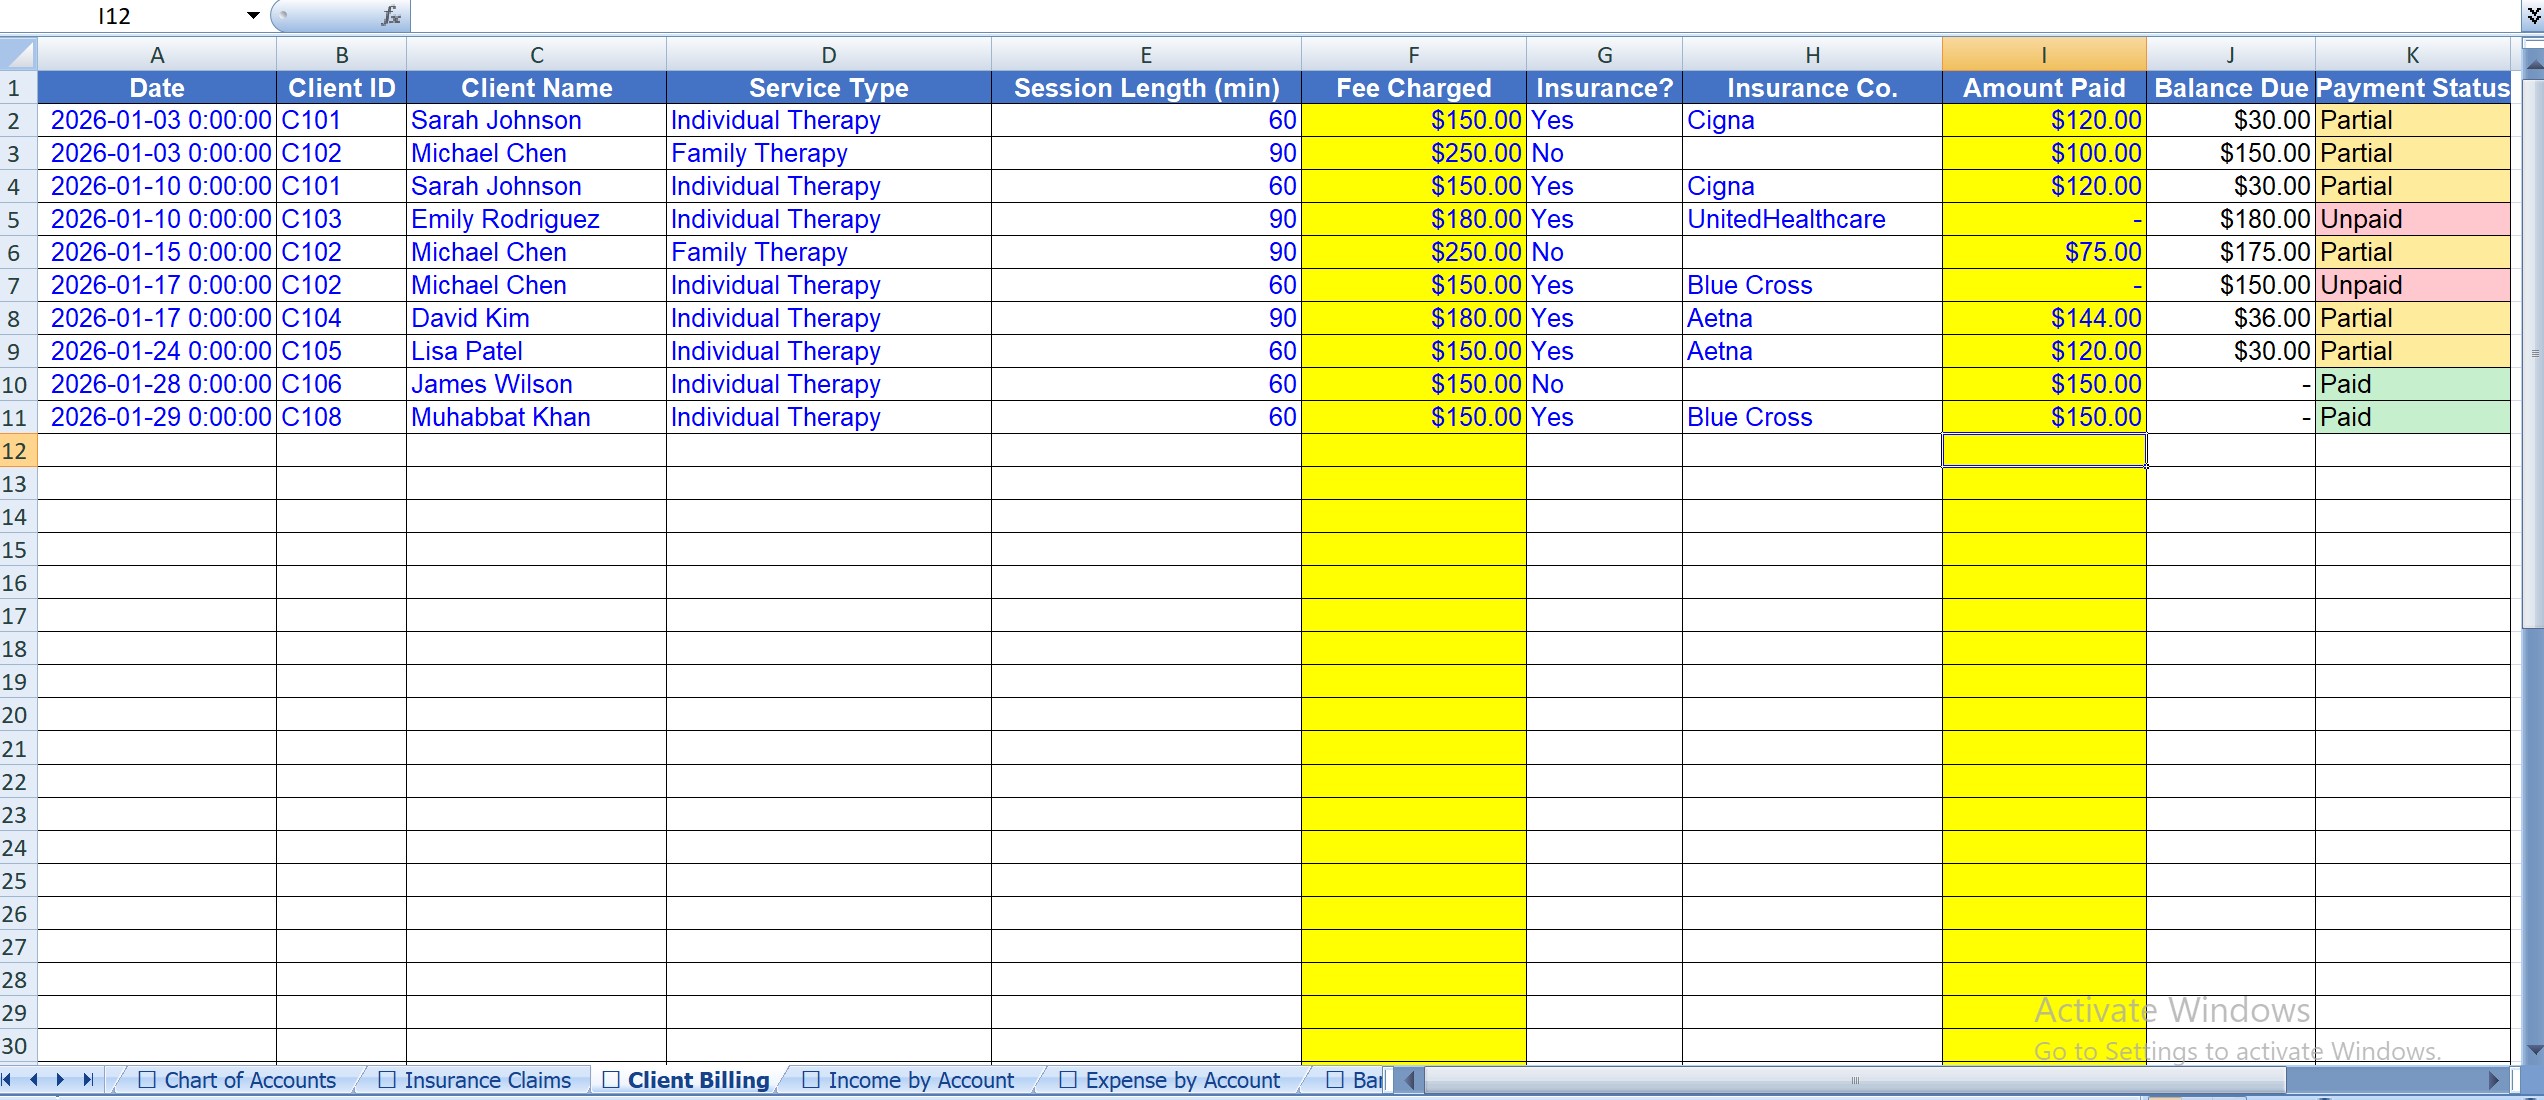Click the Select All corner triangle

19,54
